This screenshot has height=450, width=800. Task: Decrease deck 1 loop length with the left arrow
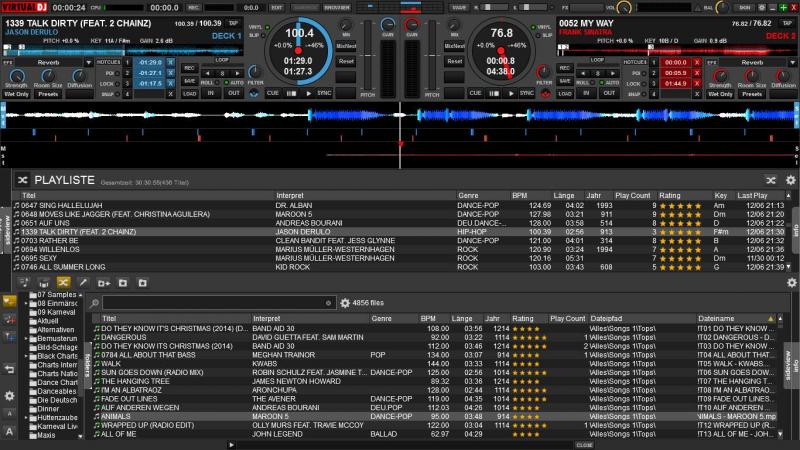208,73
